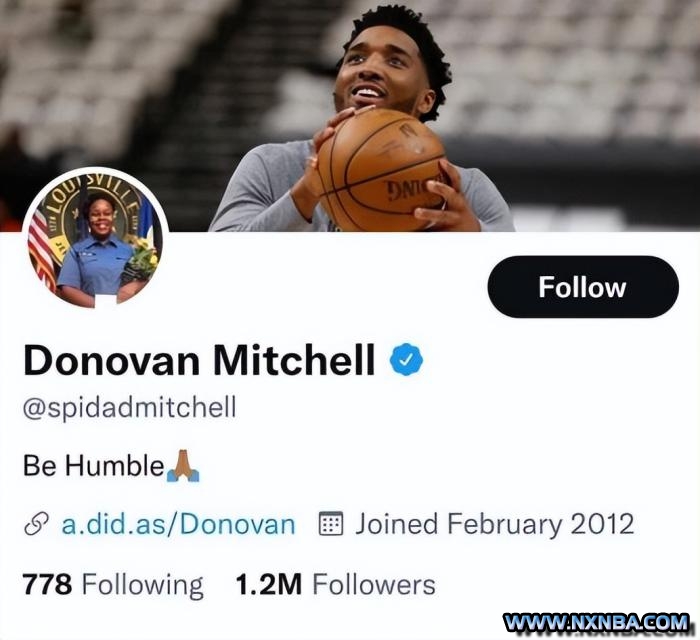700x640 pixels.
Task: Click the blue verified checkmark badge
Action: point(406,359)
